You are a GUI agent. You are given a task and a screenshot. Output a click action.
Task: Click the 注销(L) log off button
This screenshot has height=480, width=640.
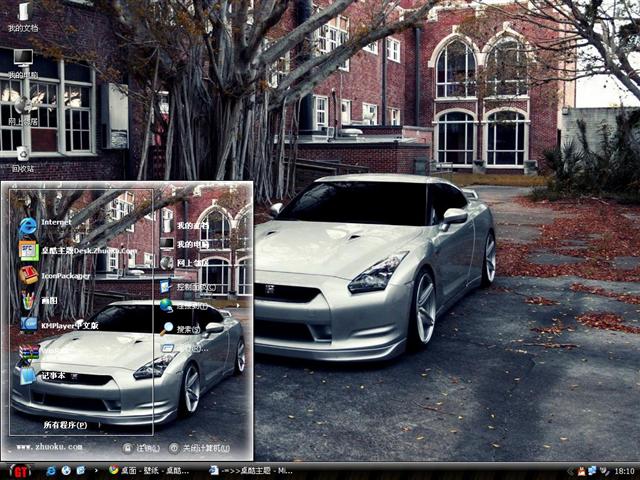tap(142, 448)
